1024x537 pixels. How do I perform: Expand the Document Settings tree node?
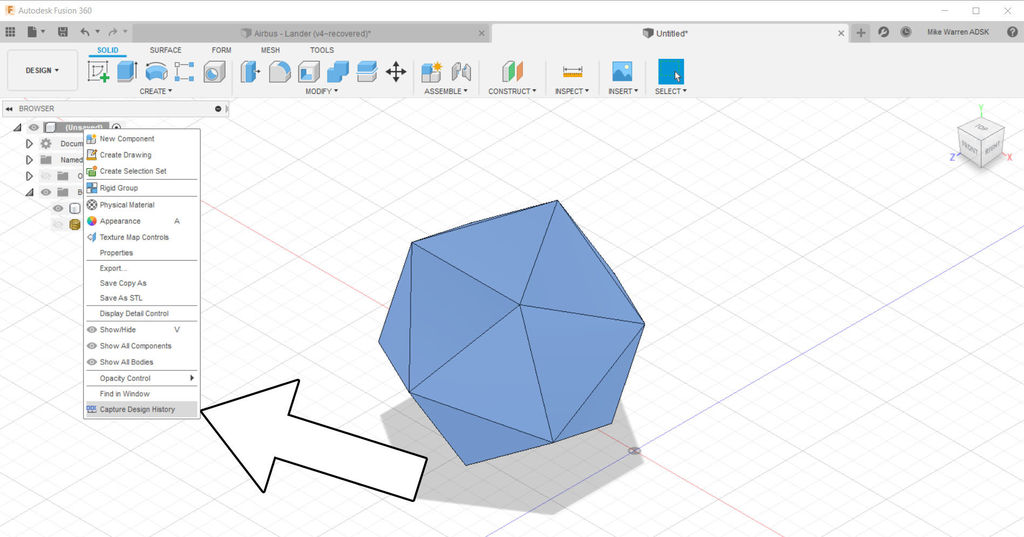coord(29,144)
